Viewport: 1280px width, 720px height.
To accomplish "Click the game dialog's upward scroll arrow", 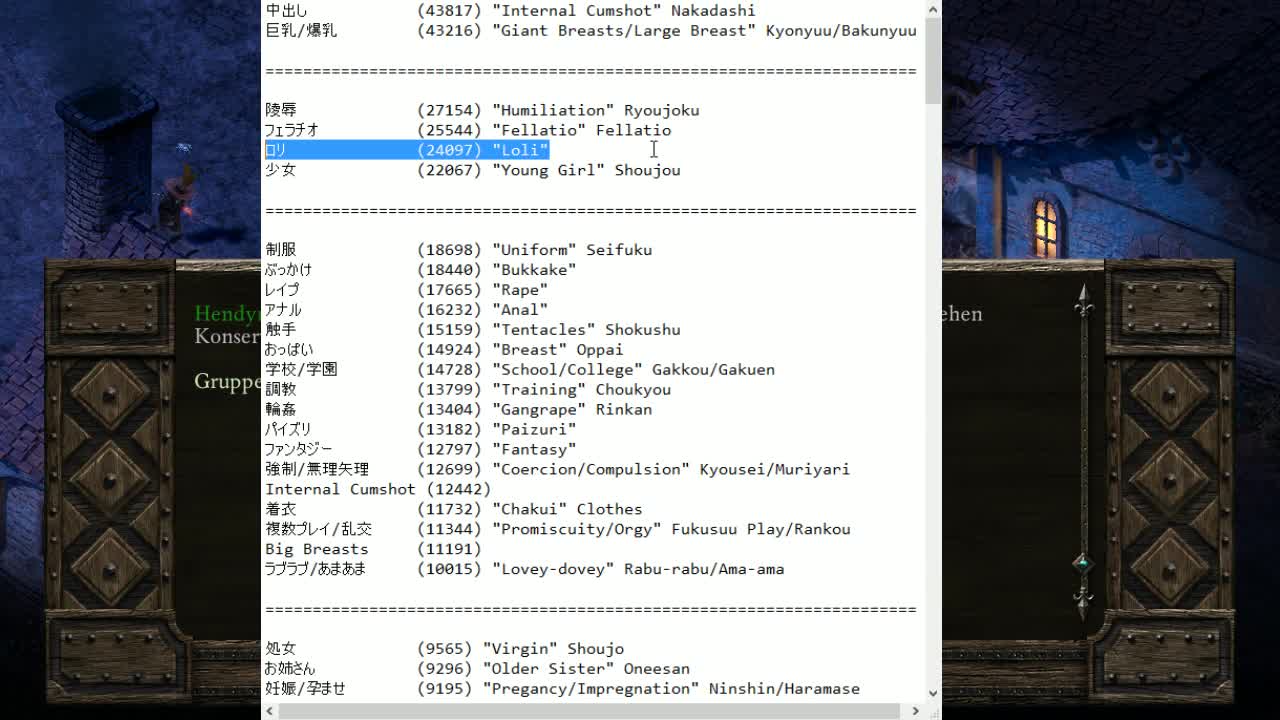I will coord(1082,298).
